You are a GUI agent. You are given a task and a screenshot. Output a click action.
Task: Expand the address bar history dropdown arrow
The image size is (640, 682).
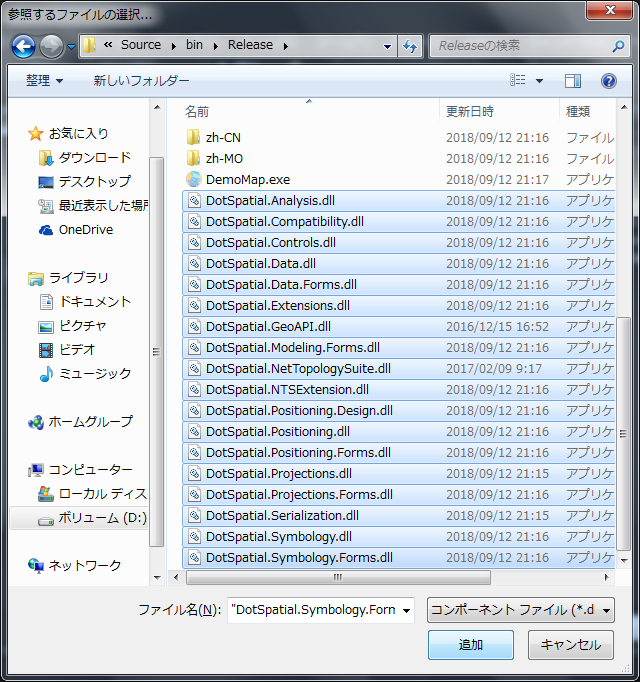point(387,46)
